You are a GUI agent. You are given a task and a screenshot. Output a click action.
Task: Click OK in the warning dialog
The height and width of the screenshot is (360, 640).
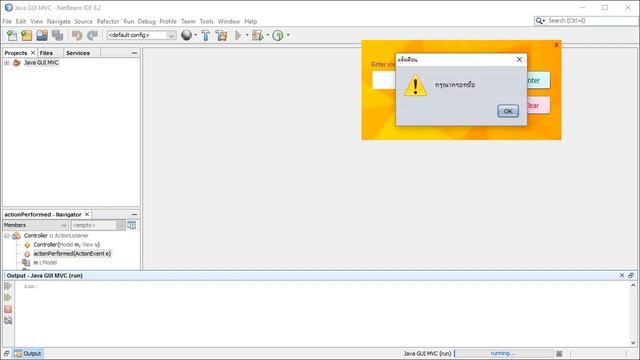pyautogui.click(x=508, y=111)
